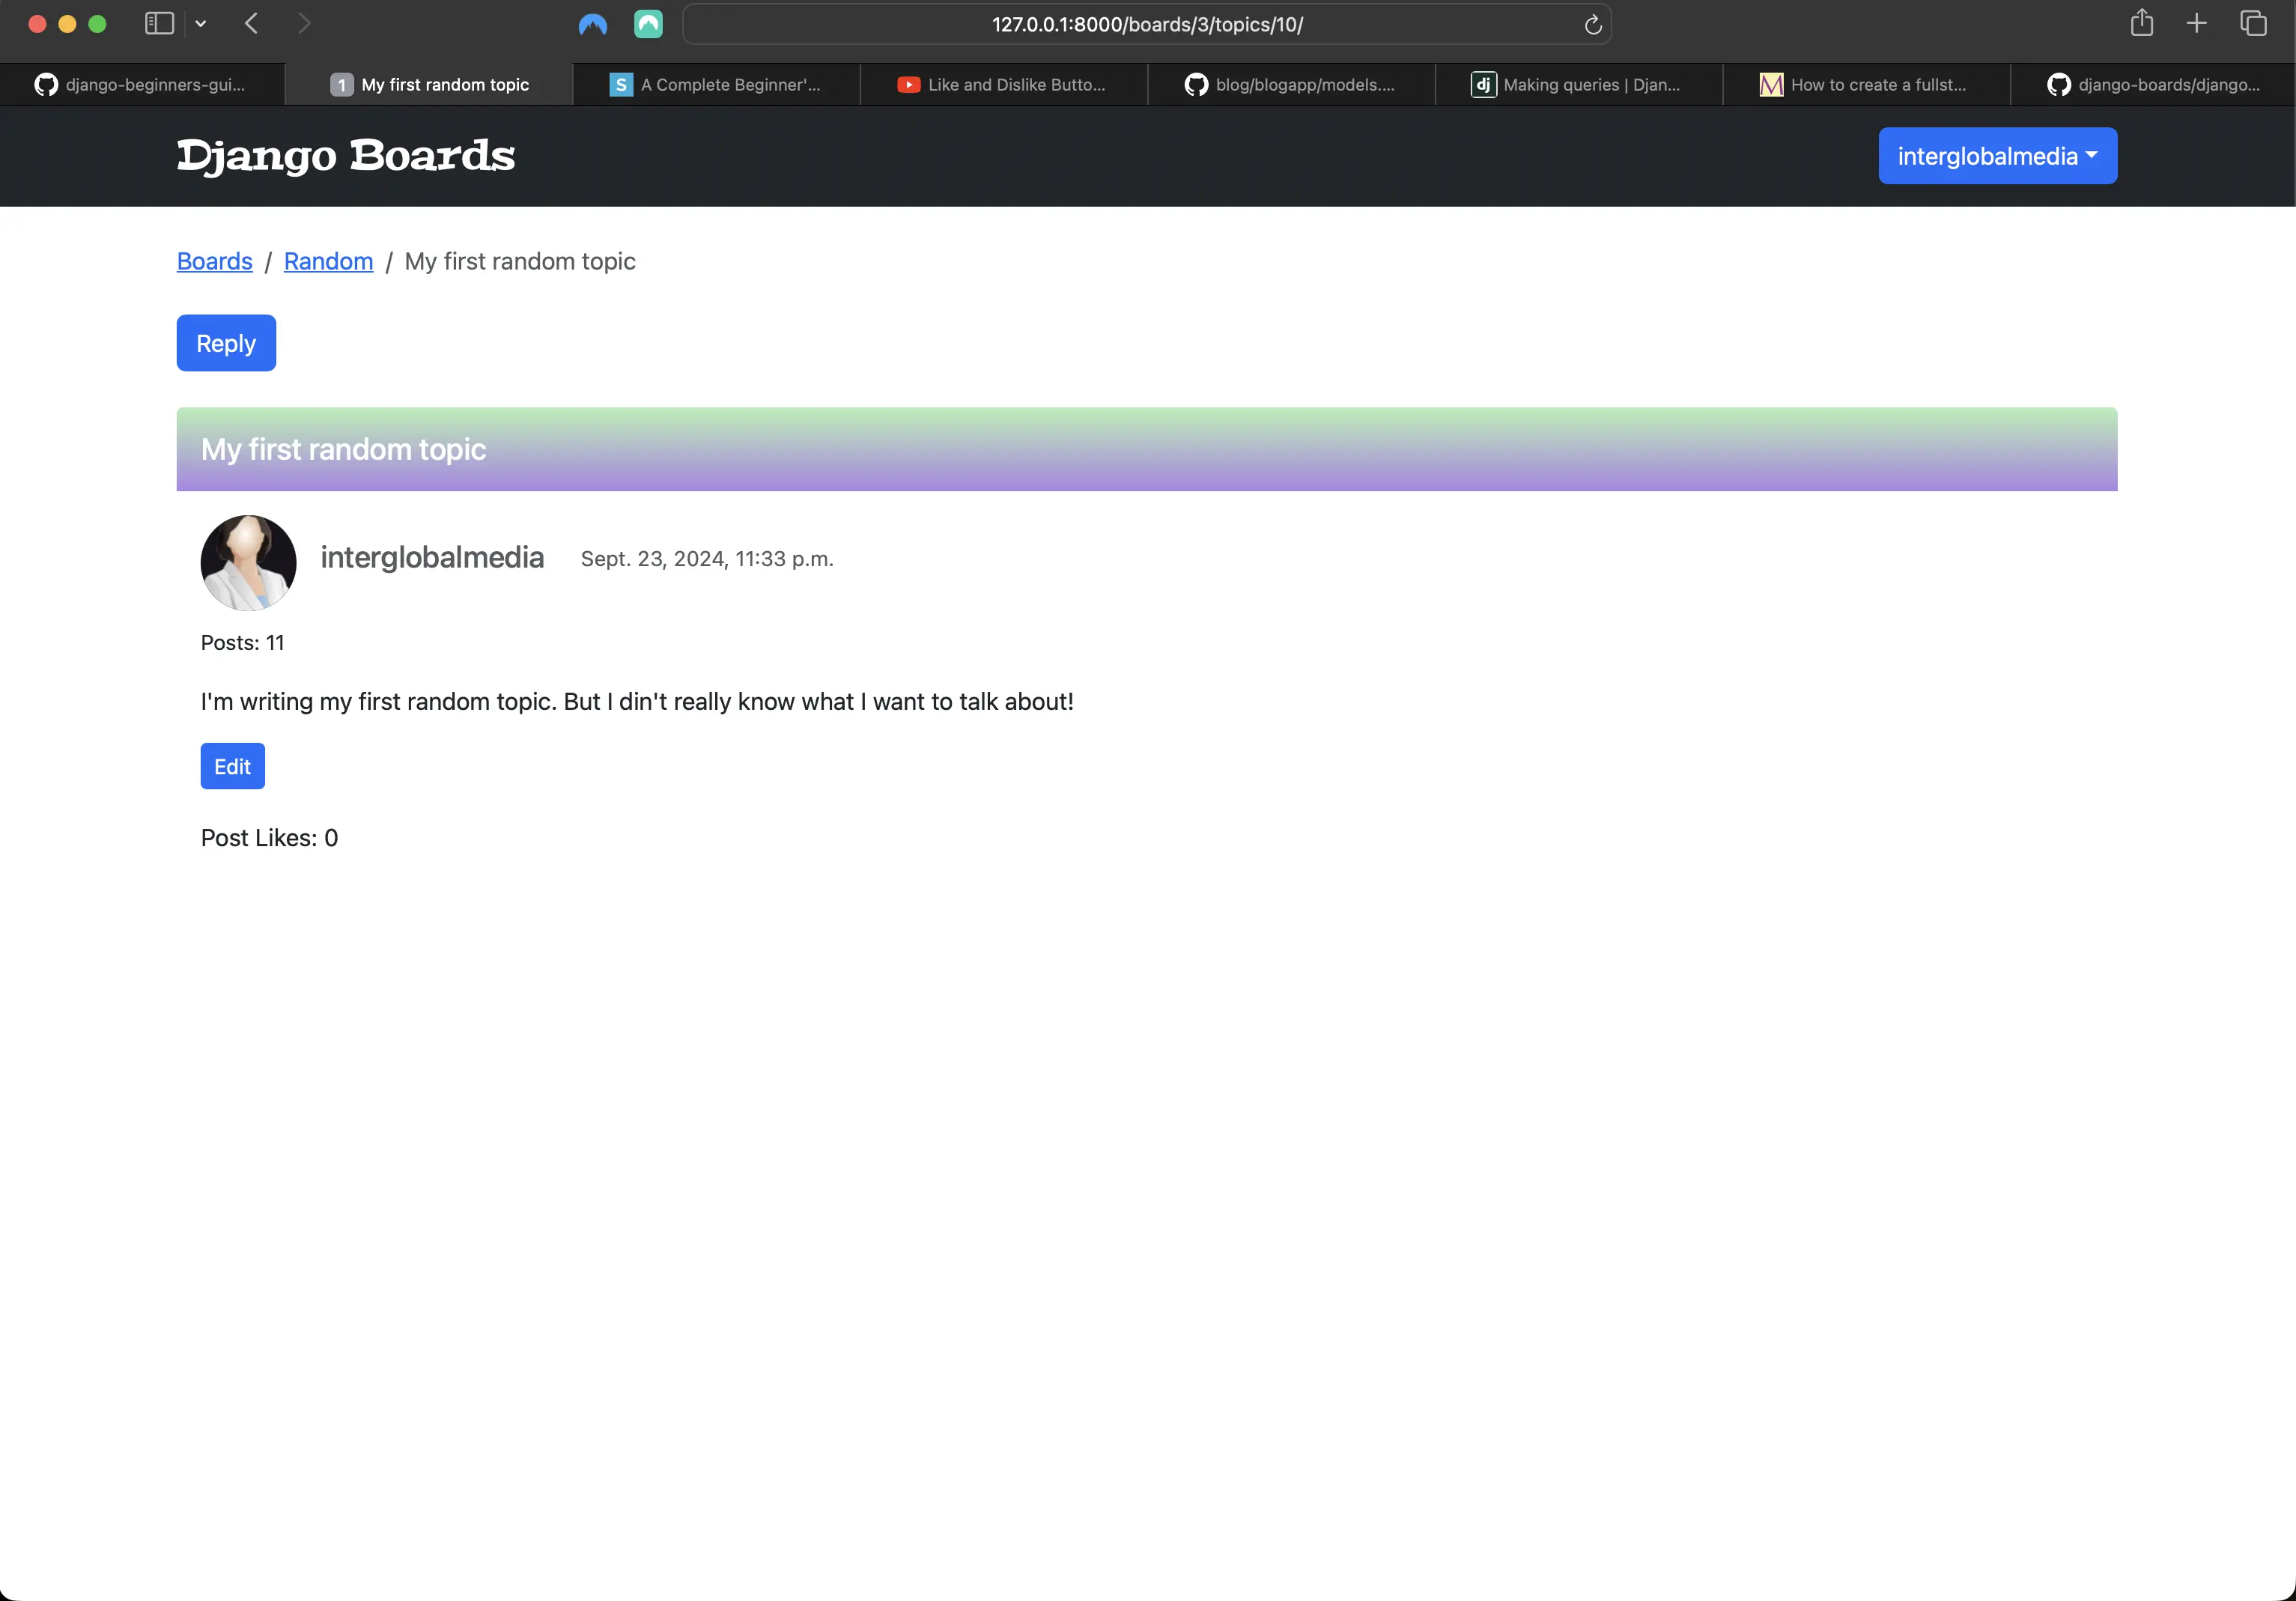
Task: Add a new tab with the plus icon
Action: 2196,23
